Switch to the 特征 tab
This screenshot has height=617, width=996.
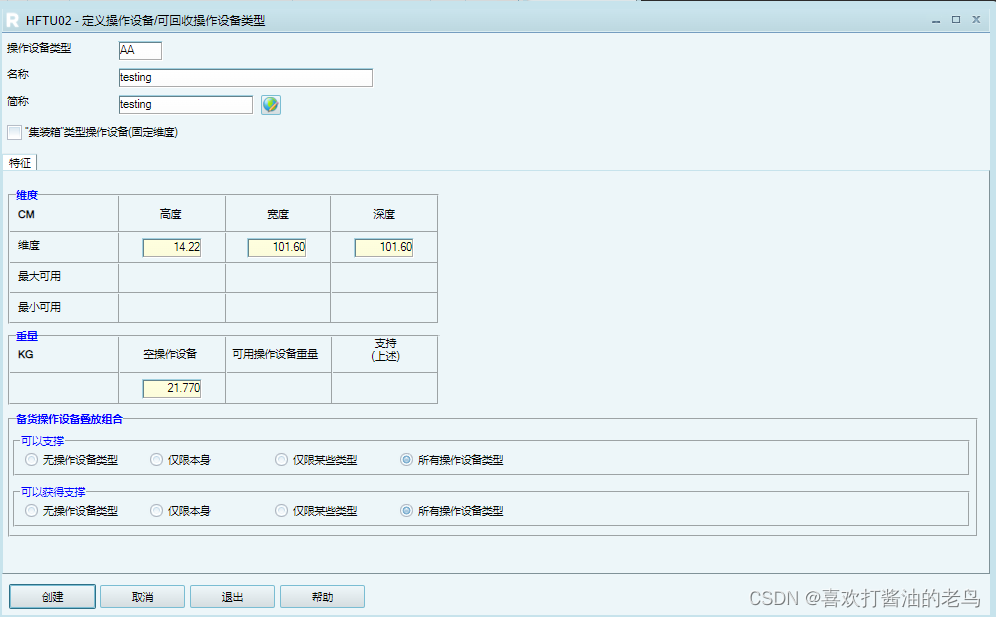[x=20, y=162]
